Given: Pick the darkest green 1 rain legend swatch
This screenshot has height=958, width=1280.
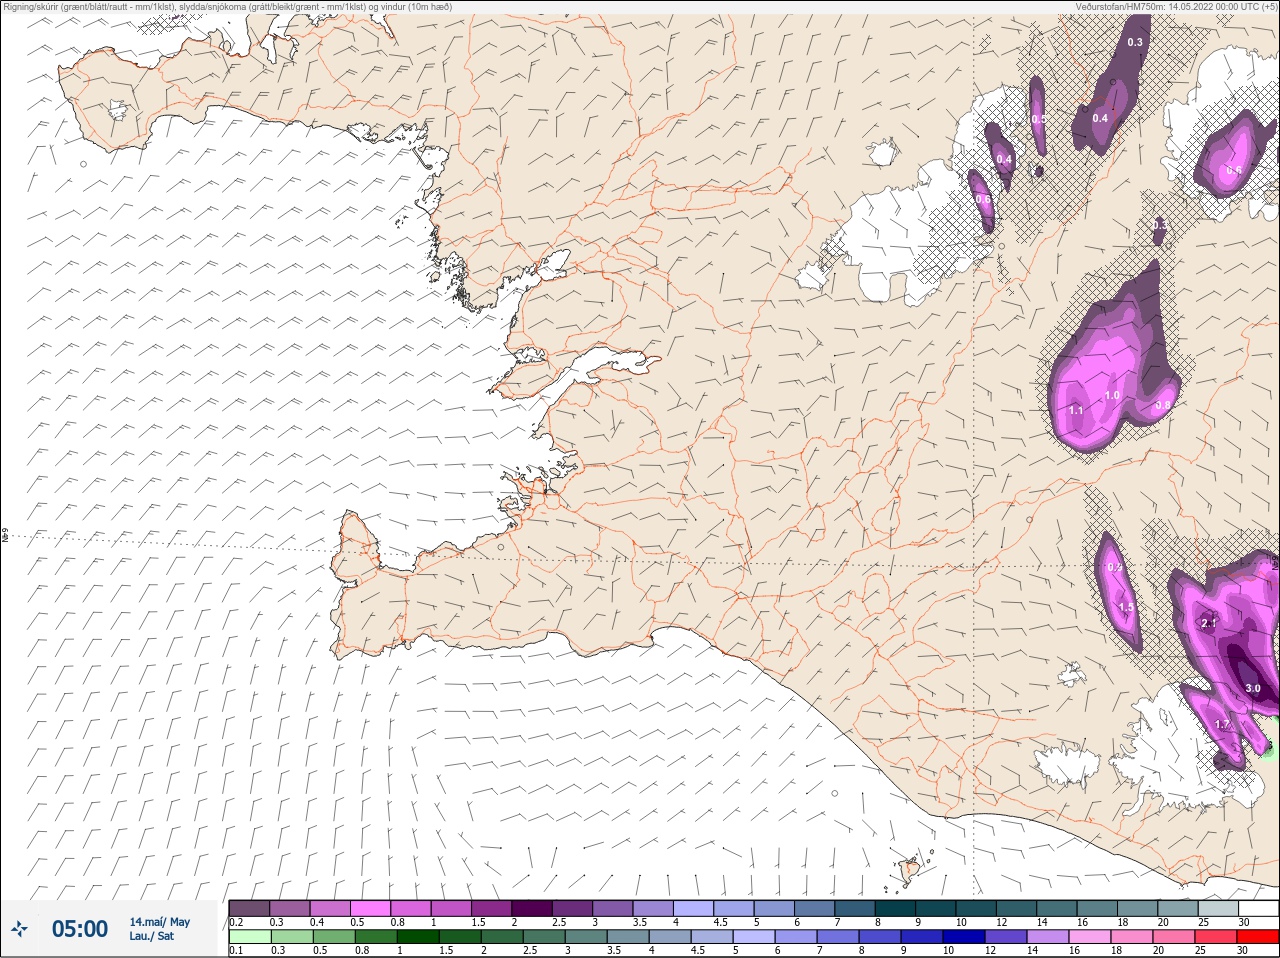Looking at the screenshot, I should coord(418,937).
